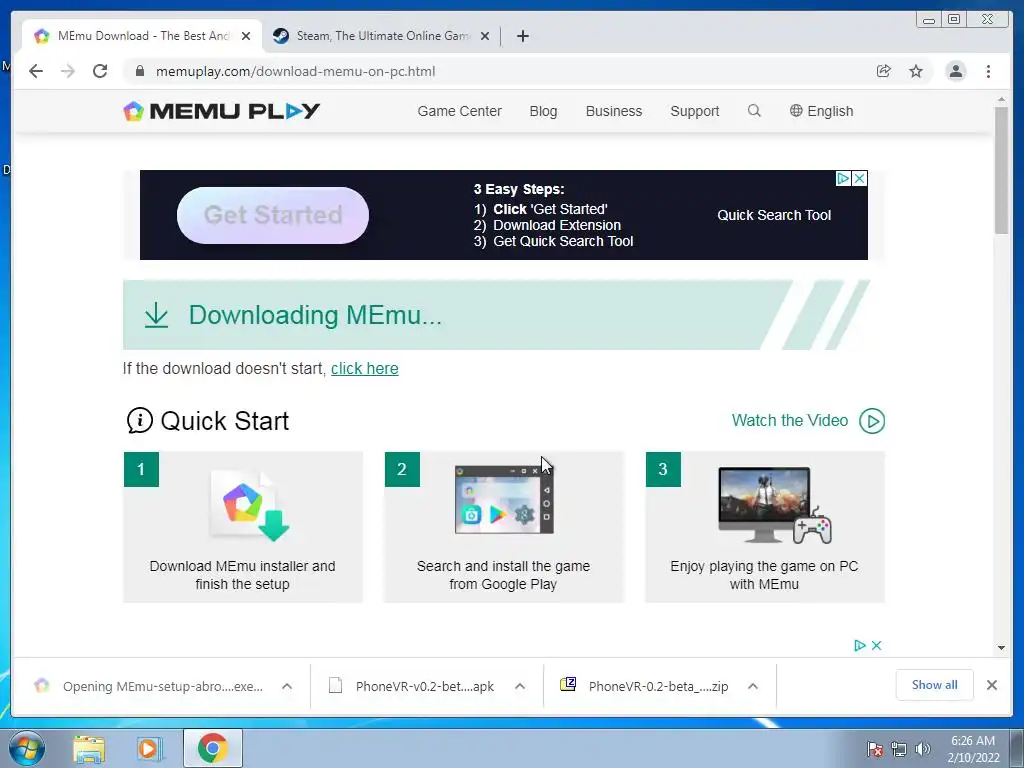Switch to the Steam tab
Image resolution: width=1024 pixels, height=768 pixels.
coord(381,36)
